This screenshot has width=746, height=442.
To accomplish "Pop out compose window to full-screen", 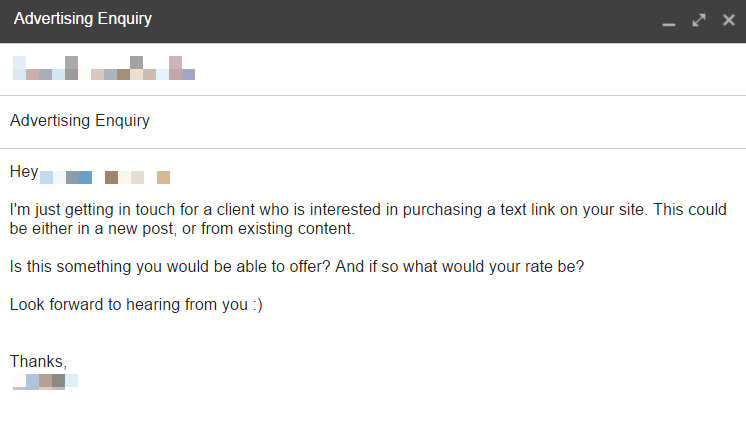I will pos(698,20).
